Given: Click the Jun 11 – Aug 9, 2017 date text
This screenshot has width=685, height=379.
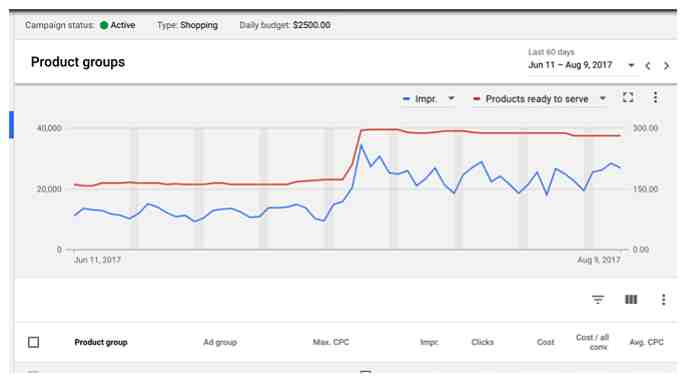Looking at the screenshot, I should [570, 65].
